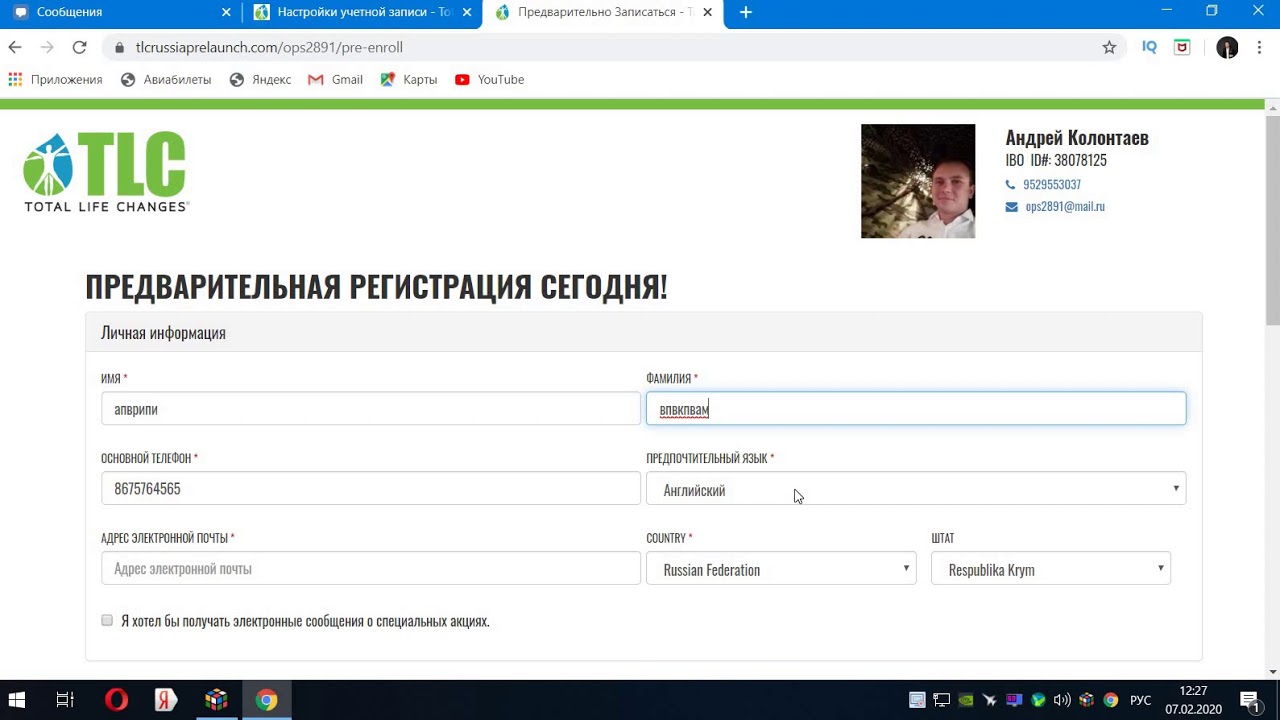Call the phone number 9529553037
Viewport: 1280px width, 720px height.
tap(1051, 185)
